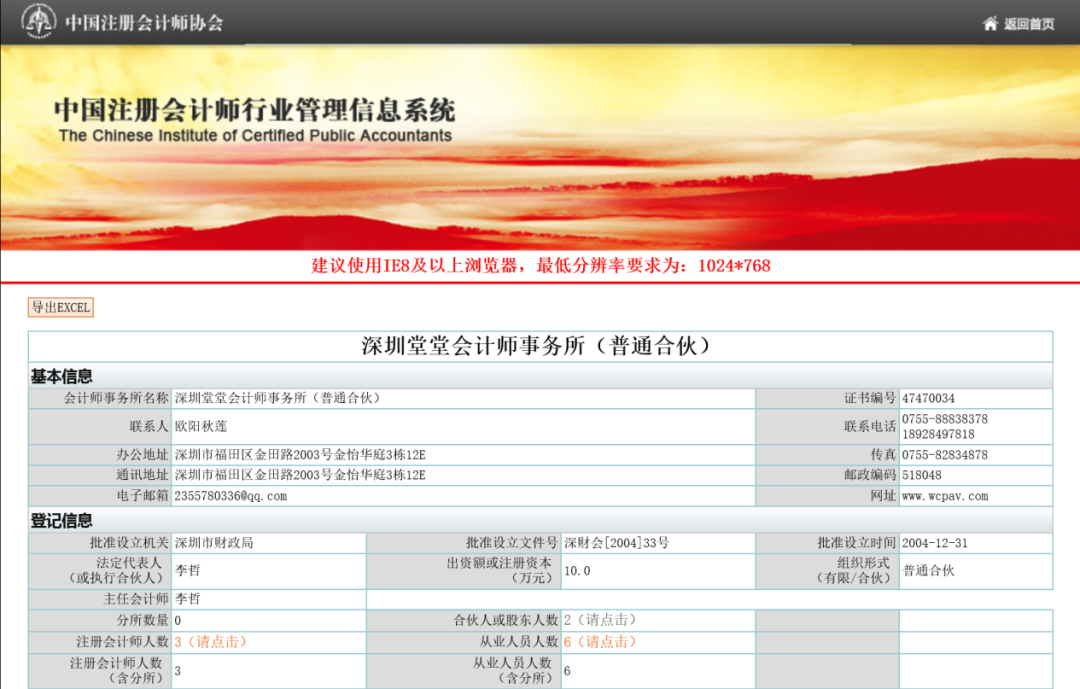
Task: Click the 导出EXCEL button
Action: point(61,307)
